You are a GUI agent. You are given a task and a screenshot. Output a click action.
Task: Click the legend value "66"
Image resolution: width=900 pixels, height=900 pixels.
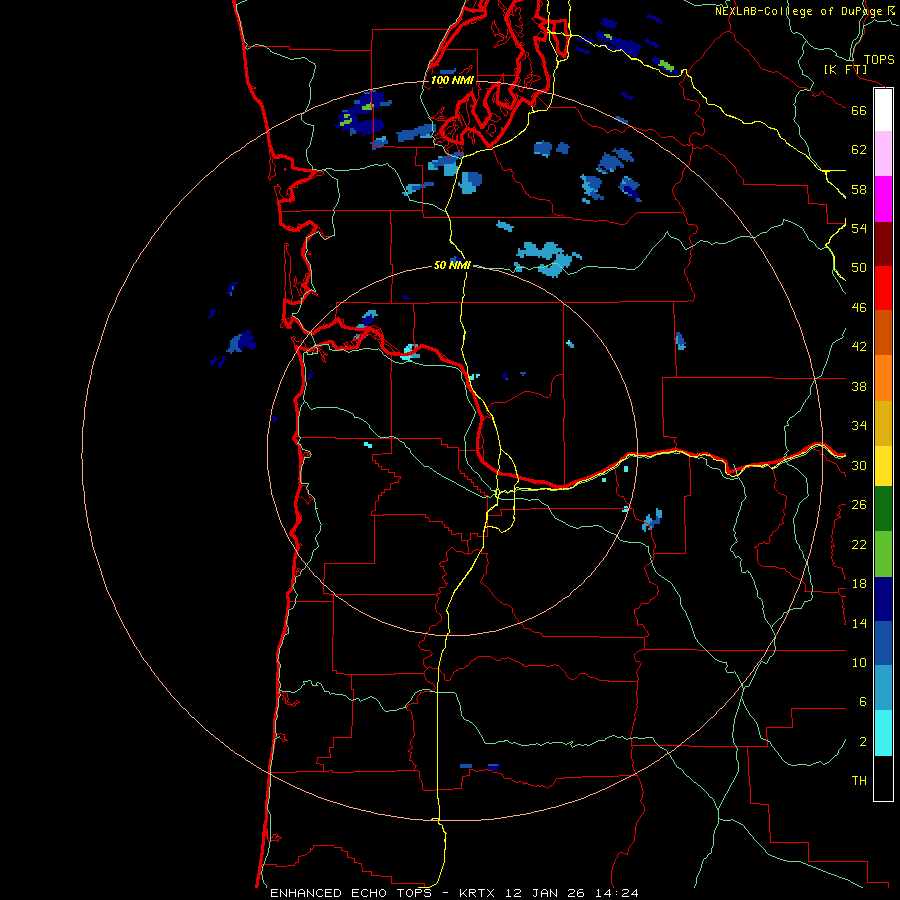pyautogui.click(x=859, y=111)
